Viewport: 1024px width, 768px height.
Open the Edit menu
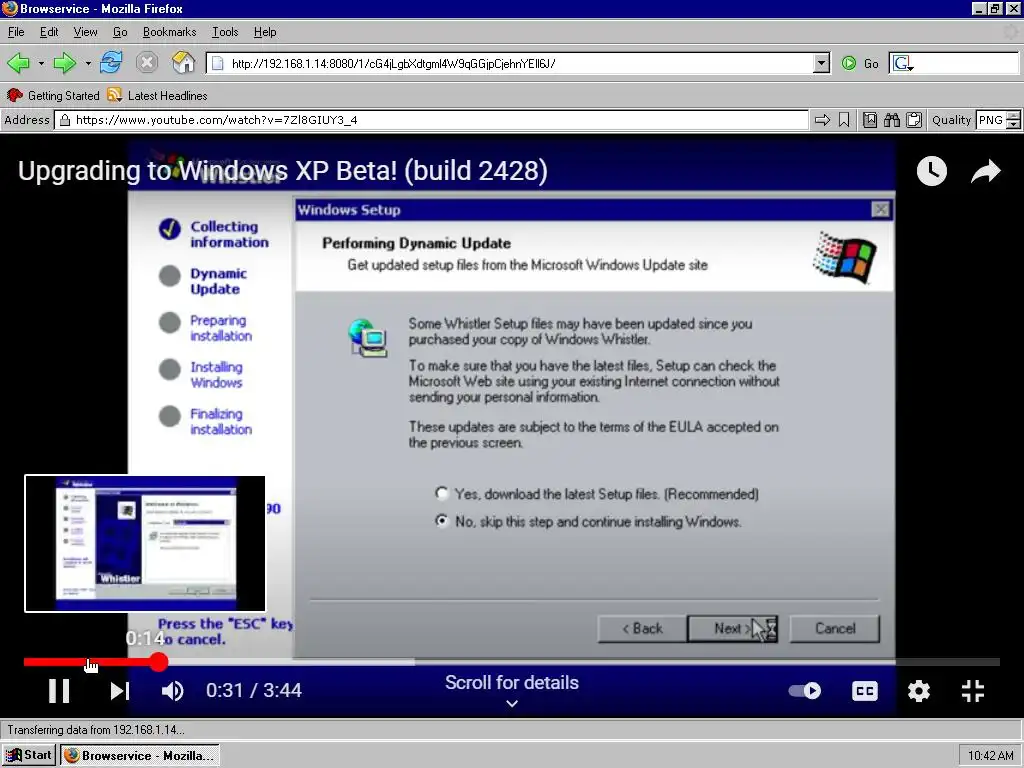click(x=48, y=32)
